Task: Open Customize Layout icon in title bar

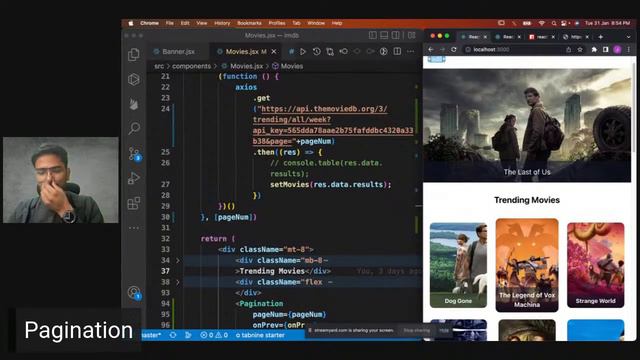Action: coord(411,36)
